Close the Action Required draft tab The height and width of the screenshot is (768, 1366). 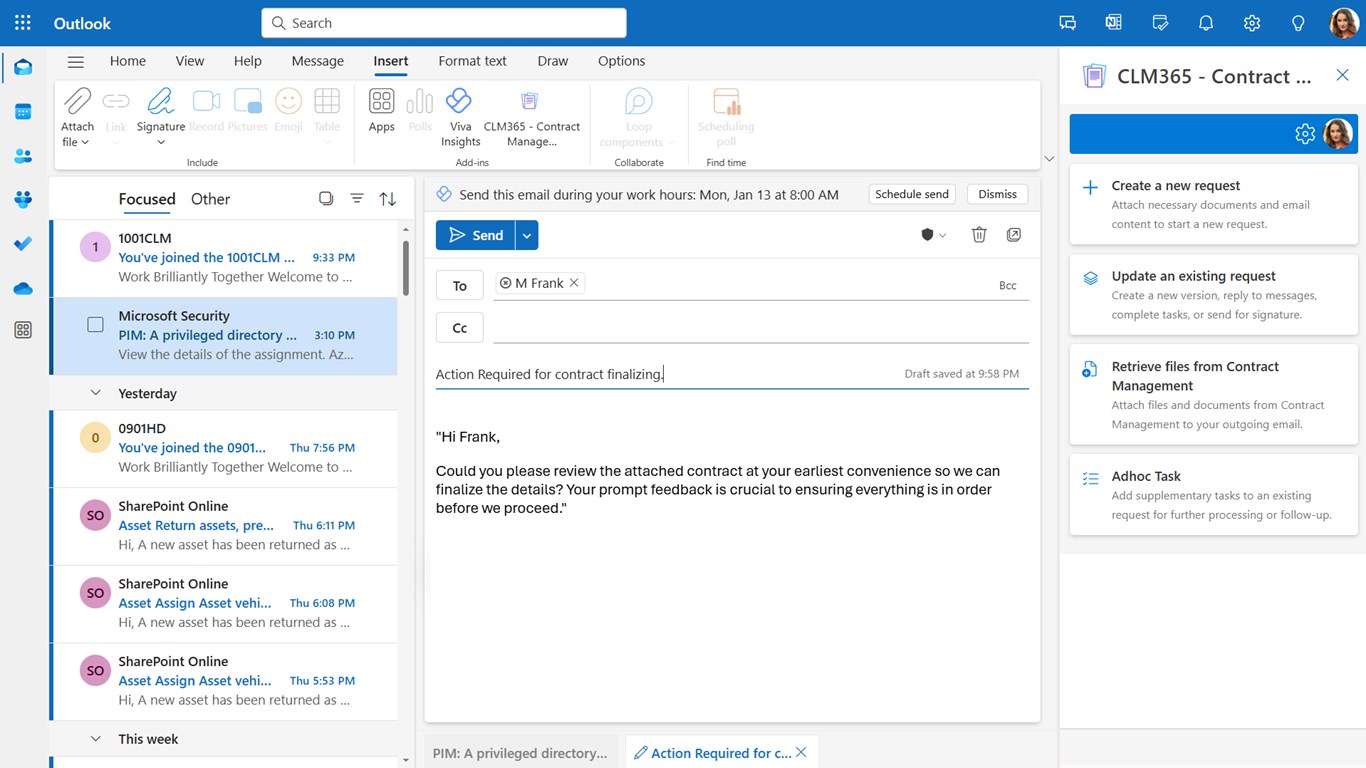tap(801, 753)
